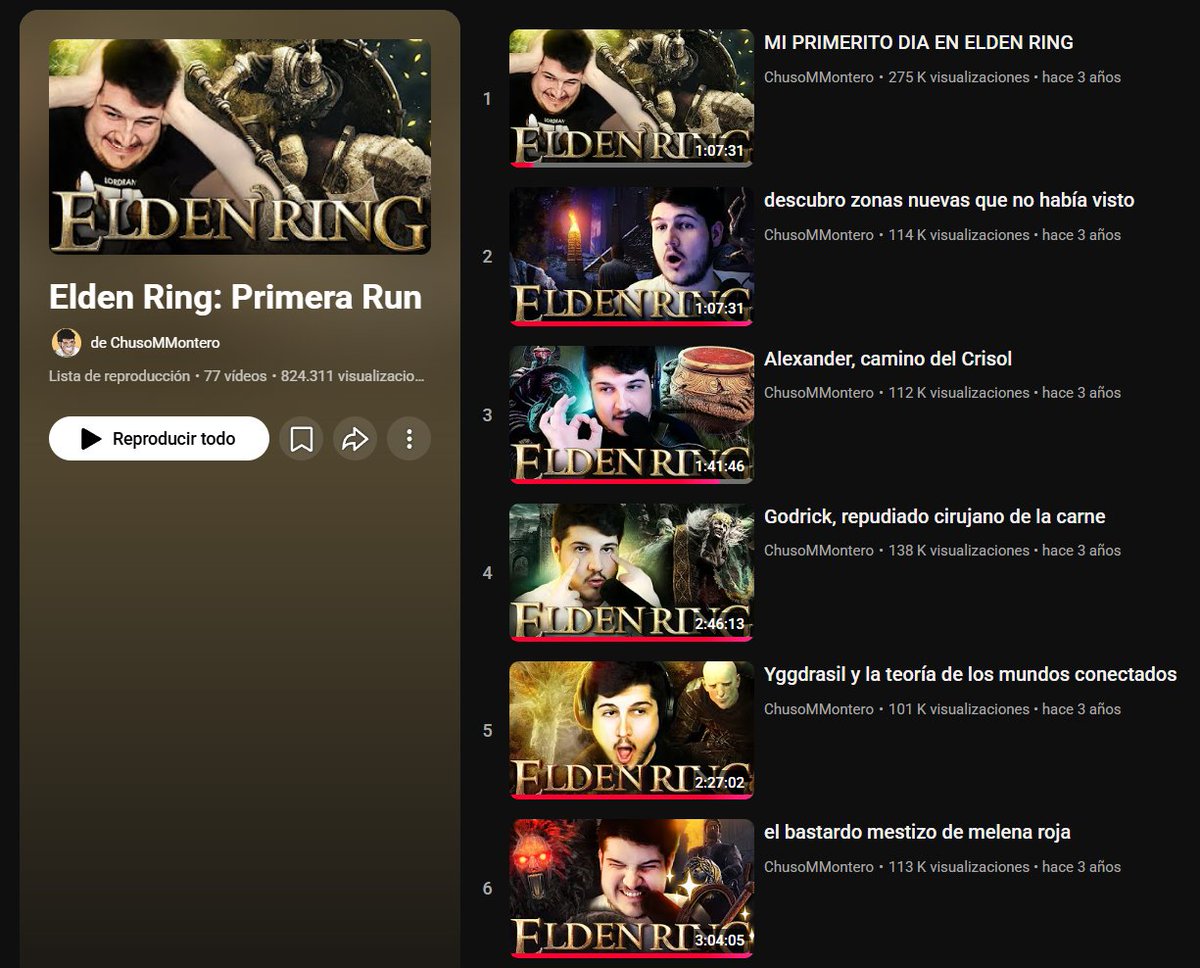Open title 'Alexander, camino del Crisol'

888,359
